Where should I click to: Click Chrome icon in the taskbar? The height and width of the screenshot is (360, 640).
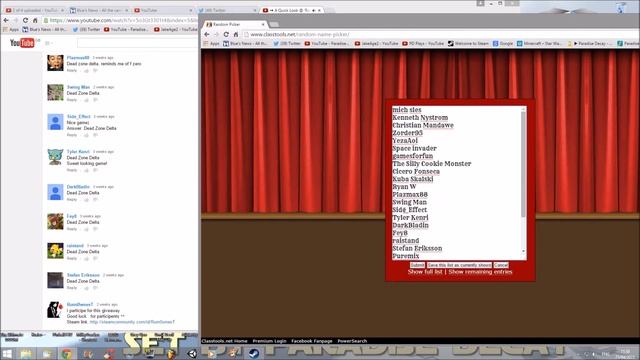click(x=67, y=354)
